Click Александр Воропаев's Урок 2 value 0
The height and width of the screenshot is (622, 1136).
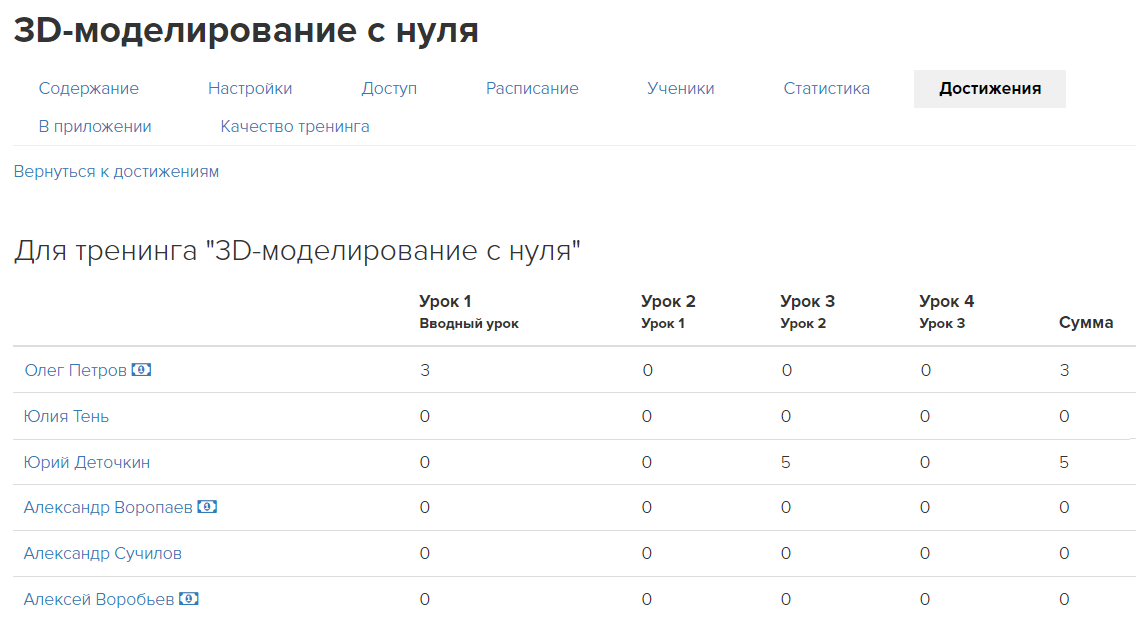point(646,507)
